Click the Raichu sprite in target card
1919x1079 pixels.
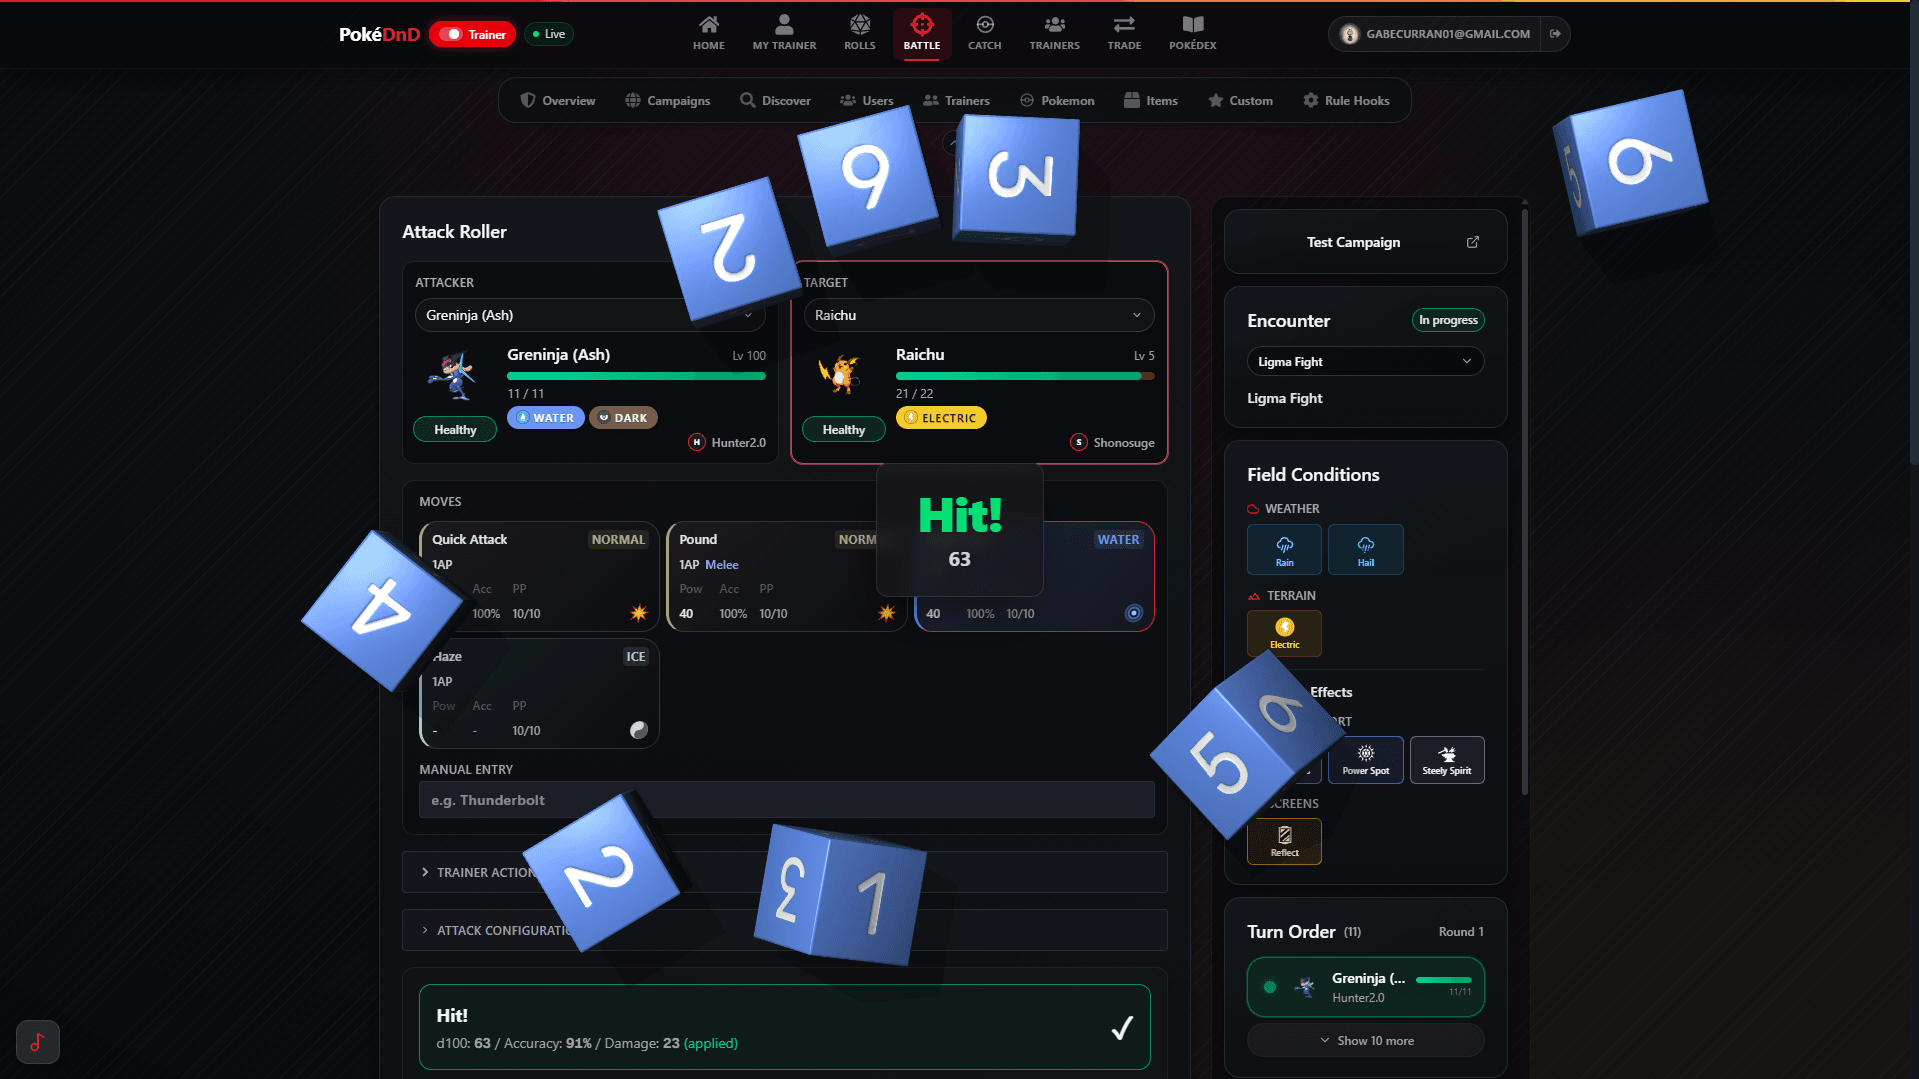coord(841,376)
